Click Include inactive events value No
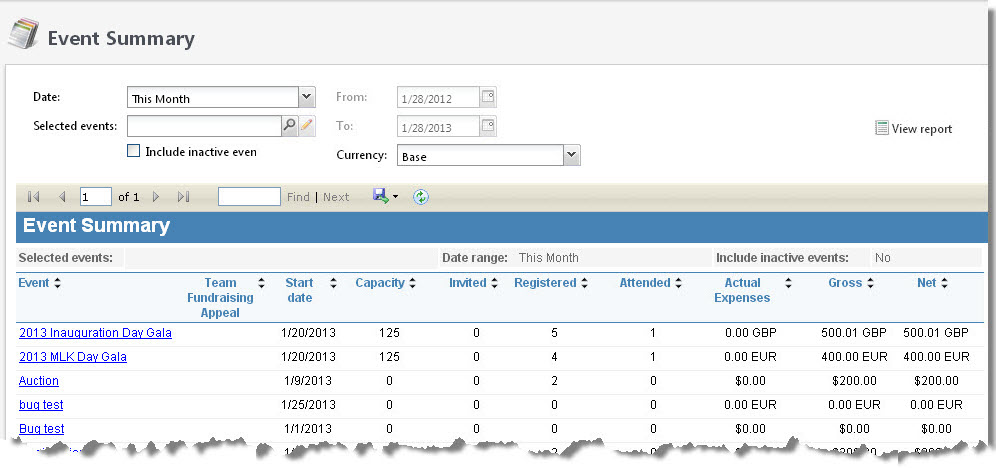Viewport: 996px width, 468px height. 883,258
